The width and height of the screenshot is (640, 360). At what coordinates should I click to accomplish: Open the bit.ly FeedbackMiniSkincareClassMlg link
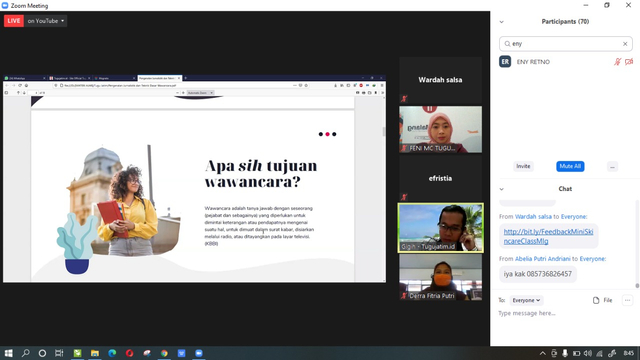[548, 236]
